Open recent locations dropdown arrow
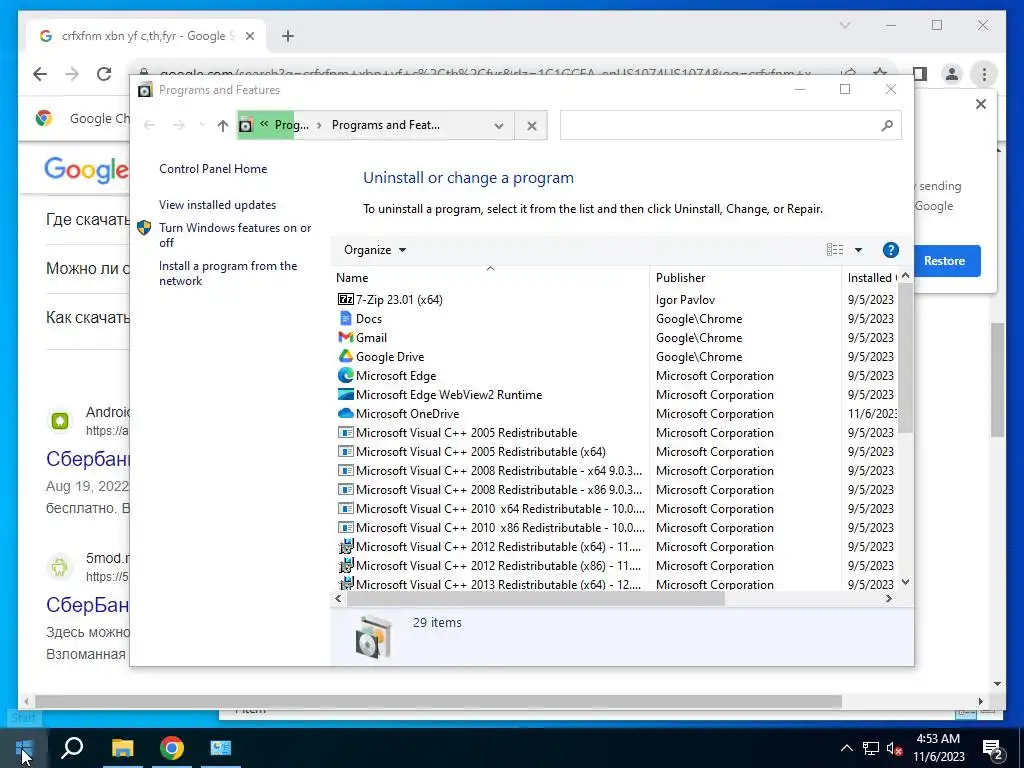 (202, 125)
